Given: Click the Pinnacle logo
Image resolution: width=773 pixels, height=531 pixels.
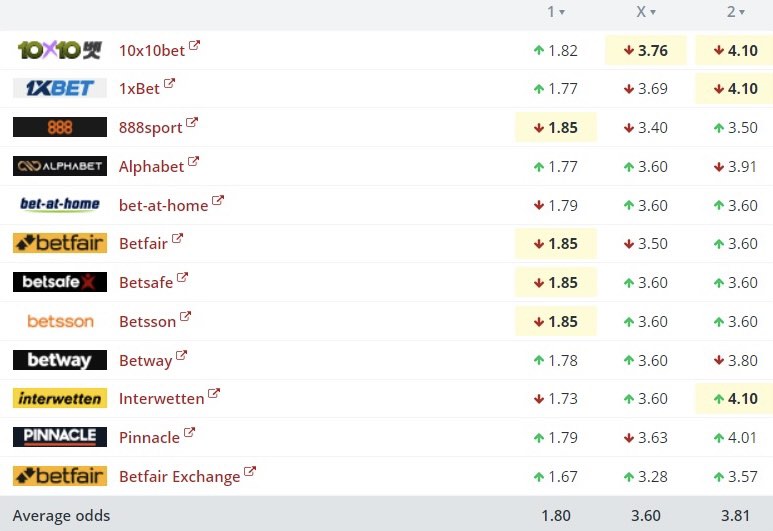Looking at the screenshot, I should 60,437.
